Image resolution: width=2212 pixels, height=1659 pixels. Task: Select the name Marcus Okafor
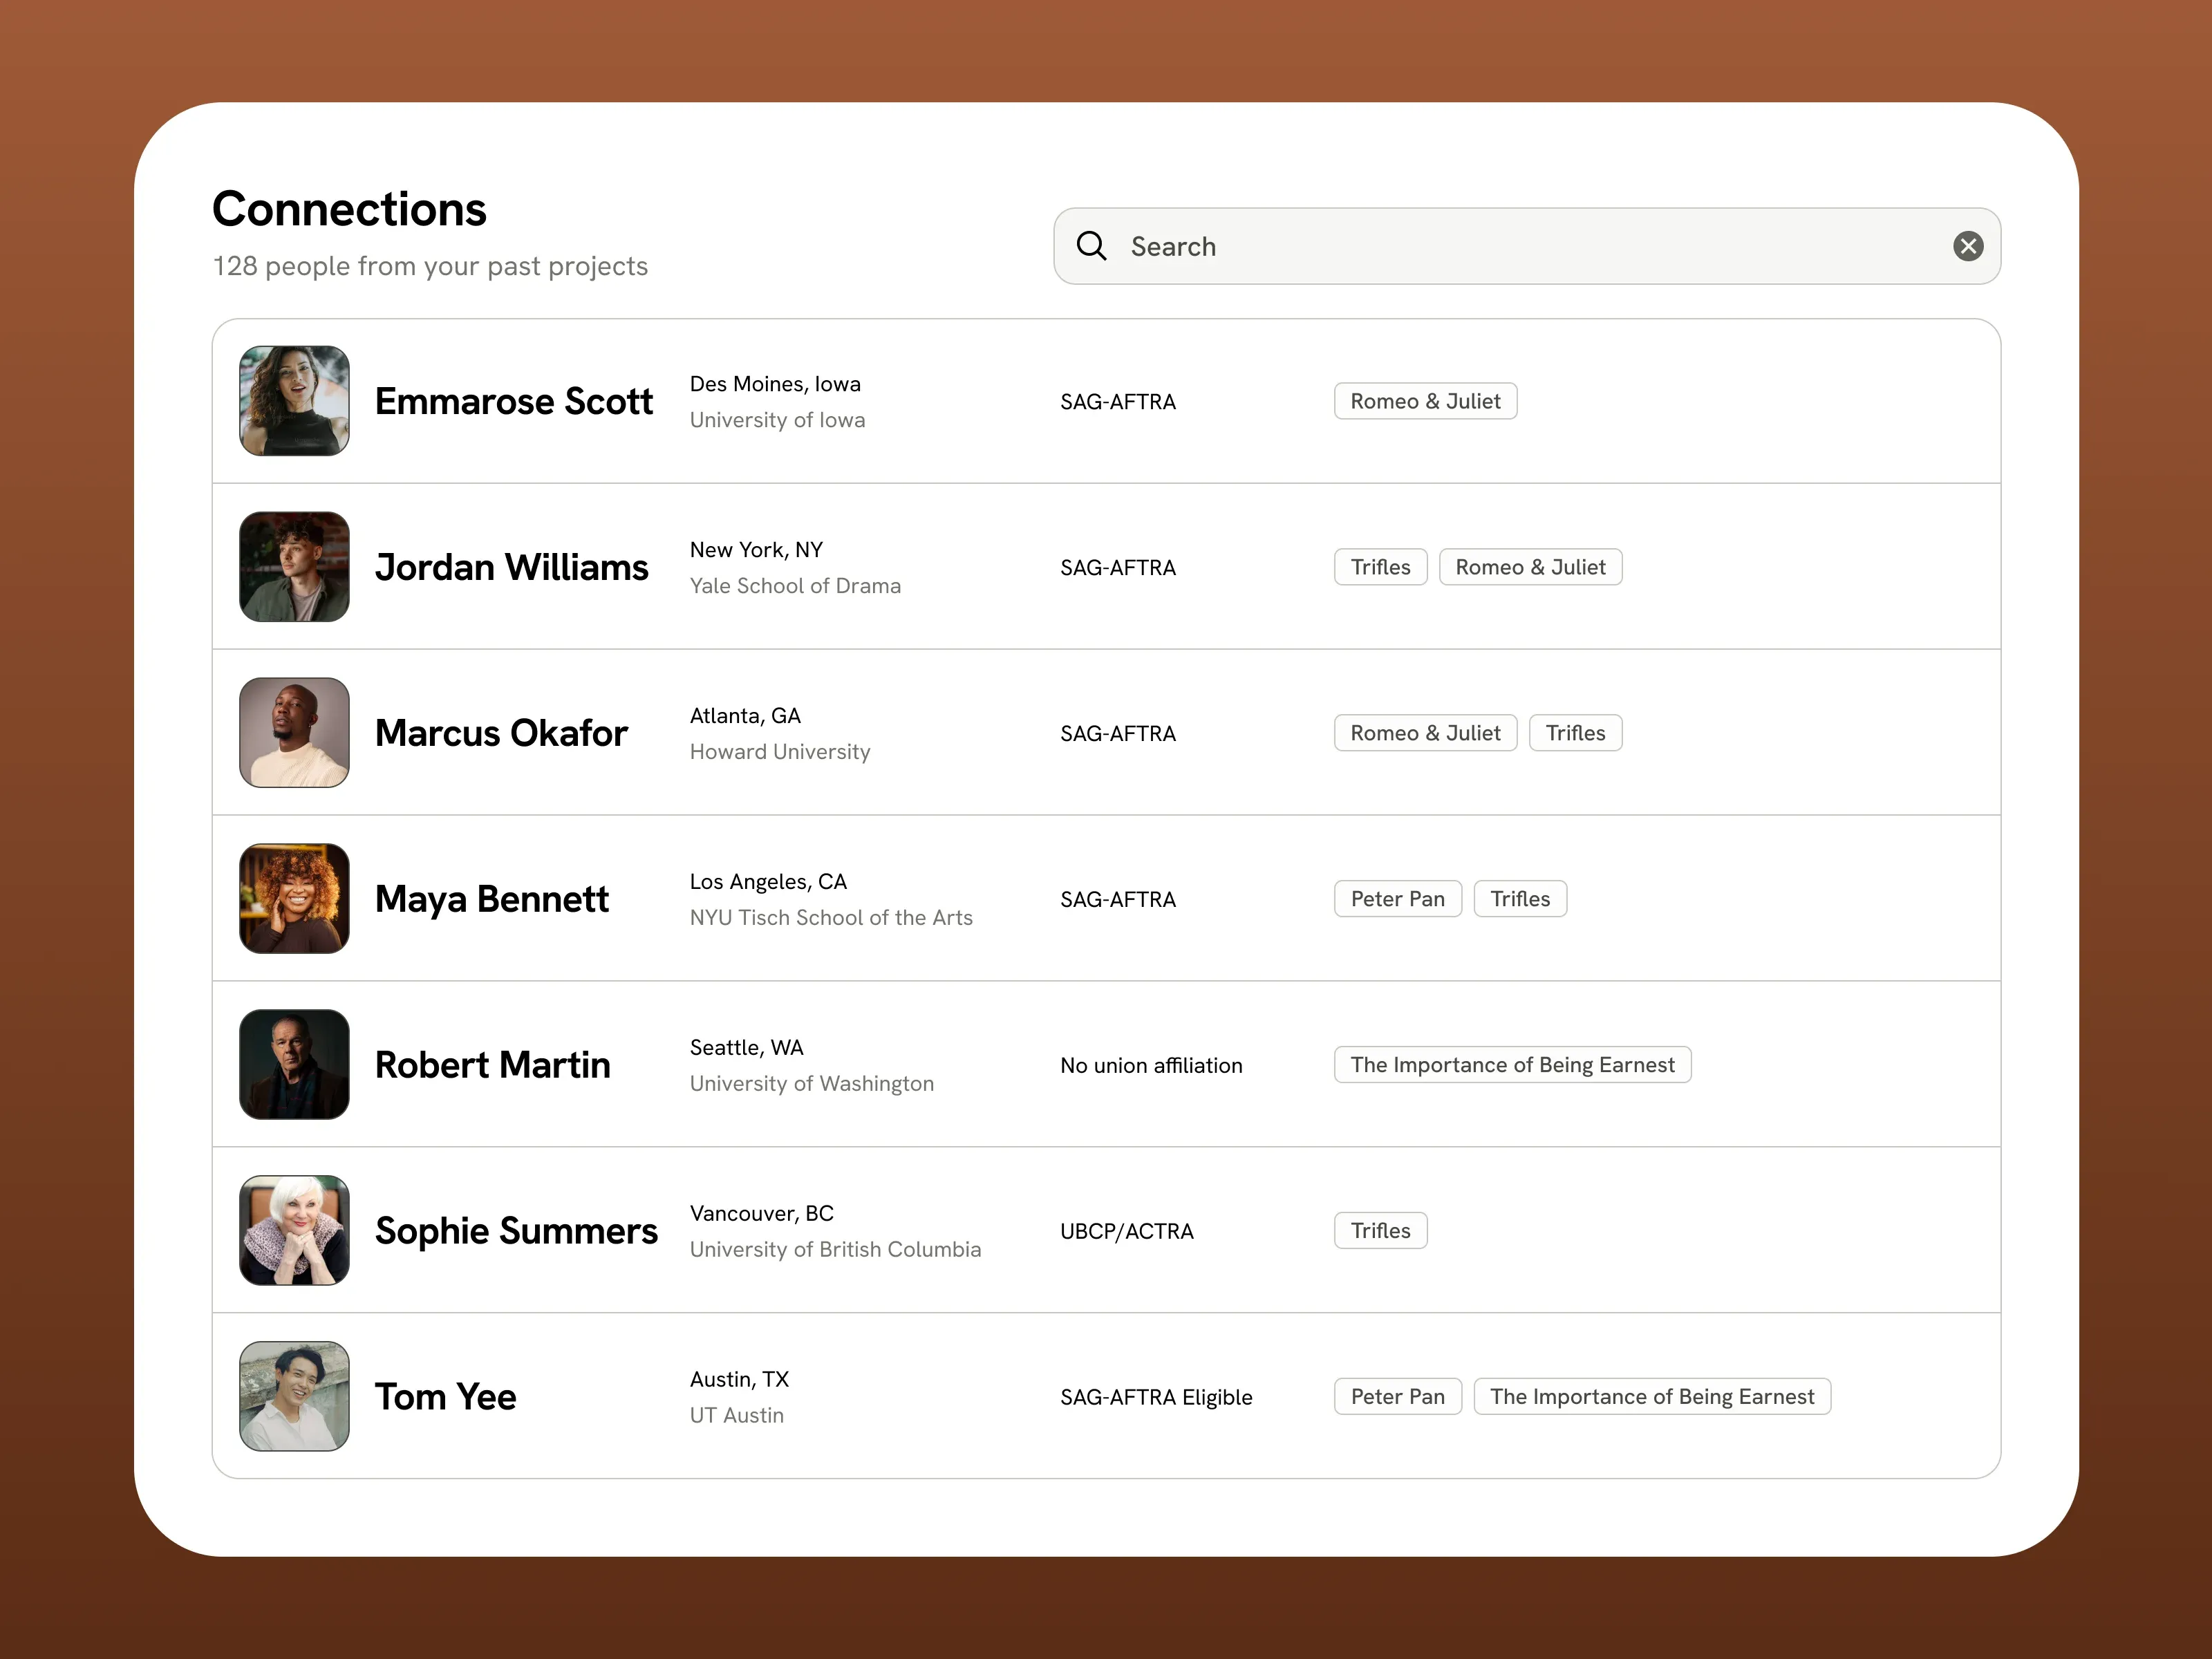[x=501, y=733]
